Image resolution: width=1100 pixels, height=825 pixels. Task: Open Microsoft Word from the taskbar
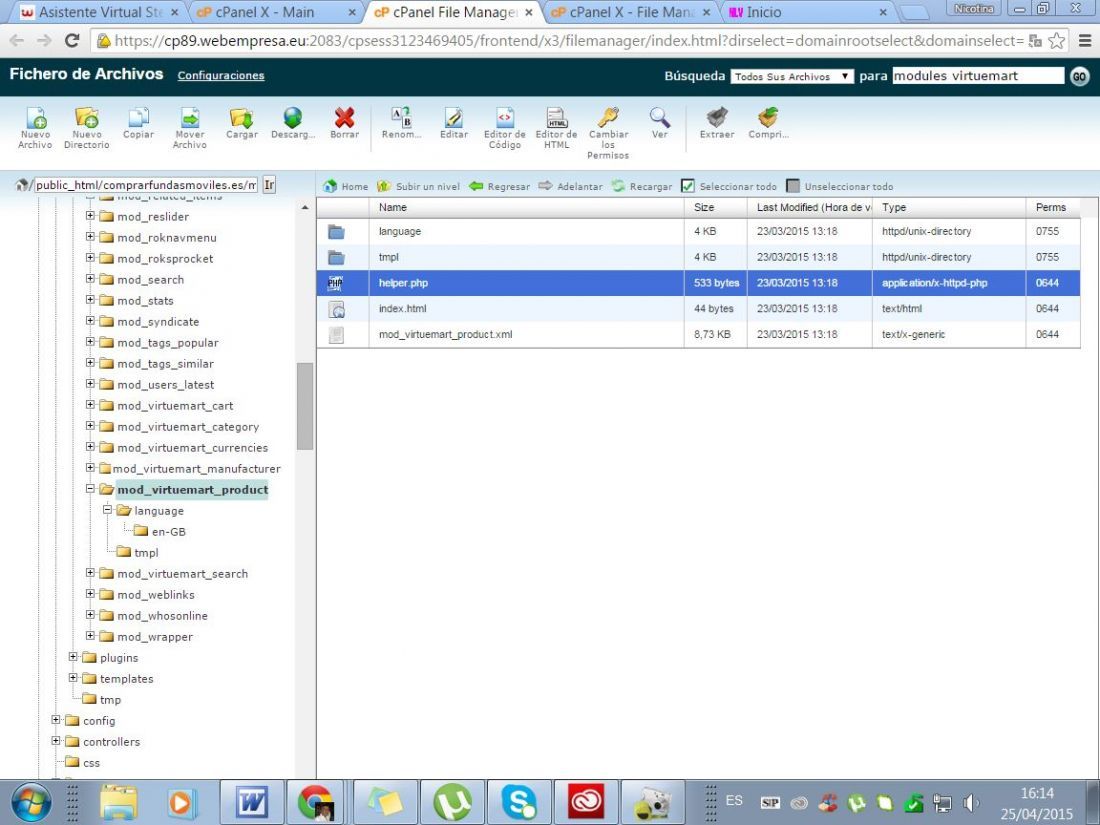pyautogui.click(x=252, y=802)
